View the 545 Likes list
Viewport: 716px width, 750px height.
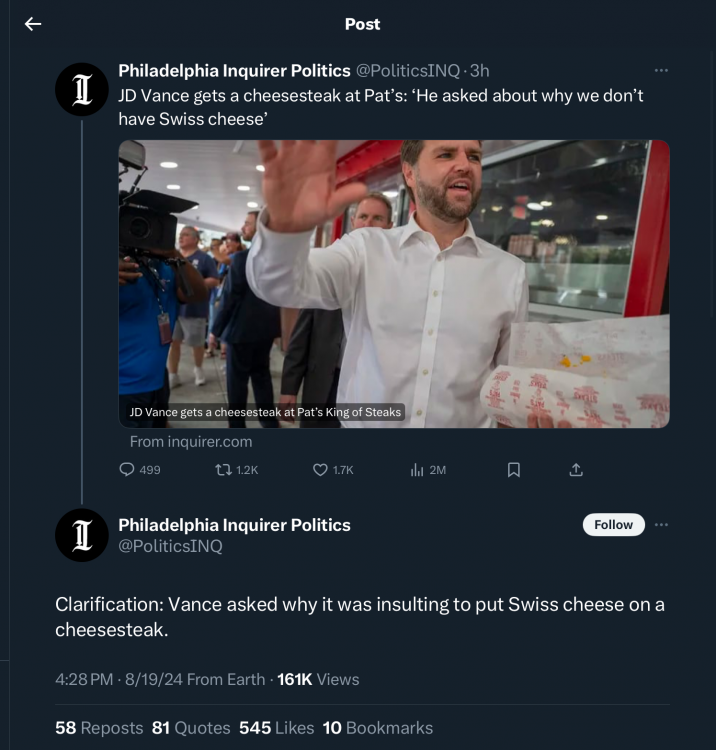(277, 728)
